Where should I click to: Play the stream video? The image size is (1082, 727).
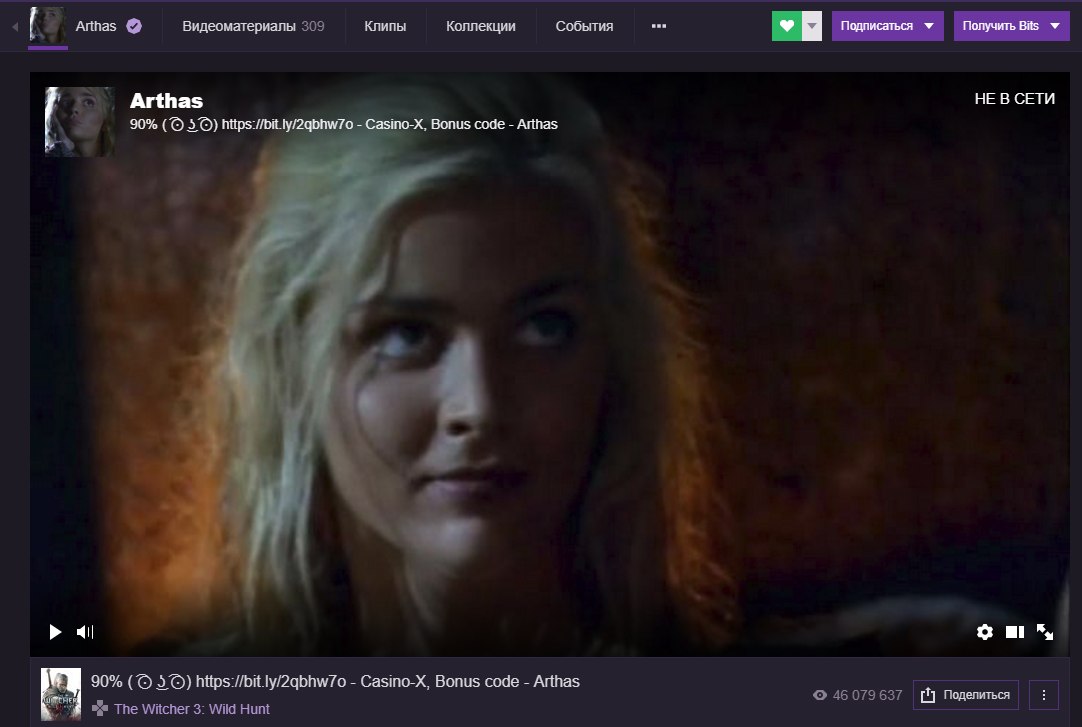pos(55,632)
